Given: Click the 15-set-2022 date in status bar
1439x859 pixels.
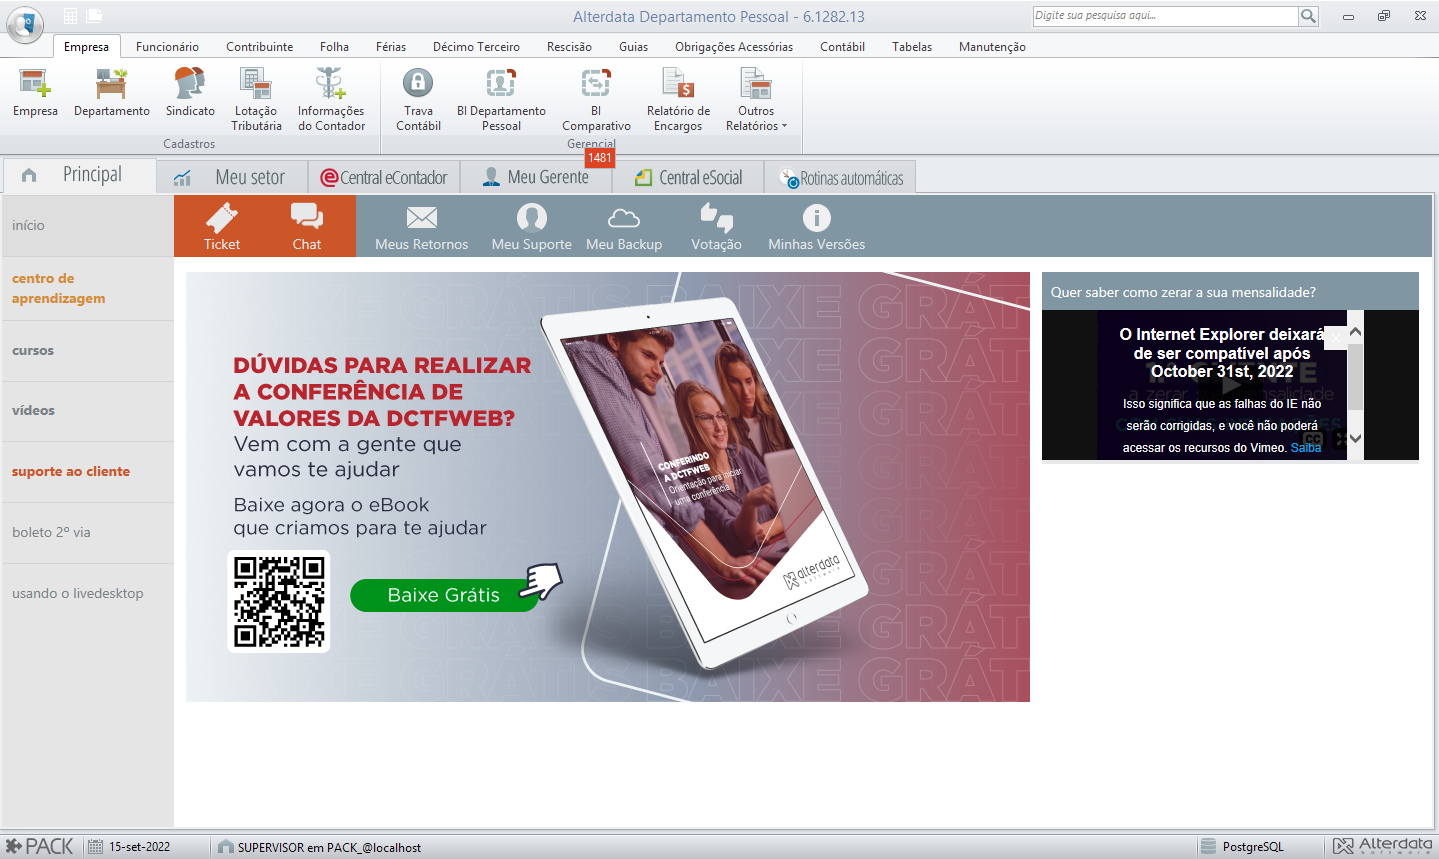Looking at the screenshot, I should [139, 847].
